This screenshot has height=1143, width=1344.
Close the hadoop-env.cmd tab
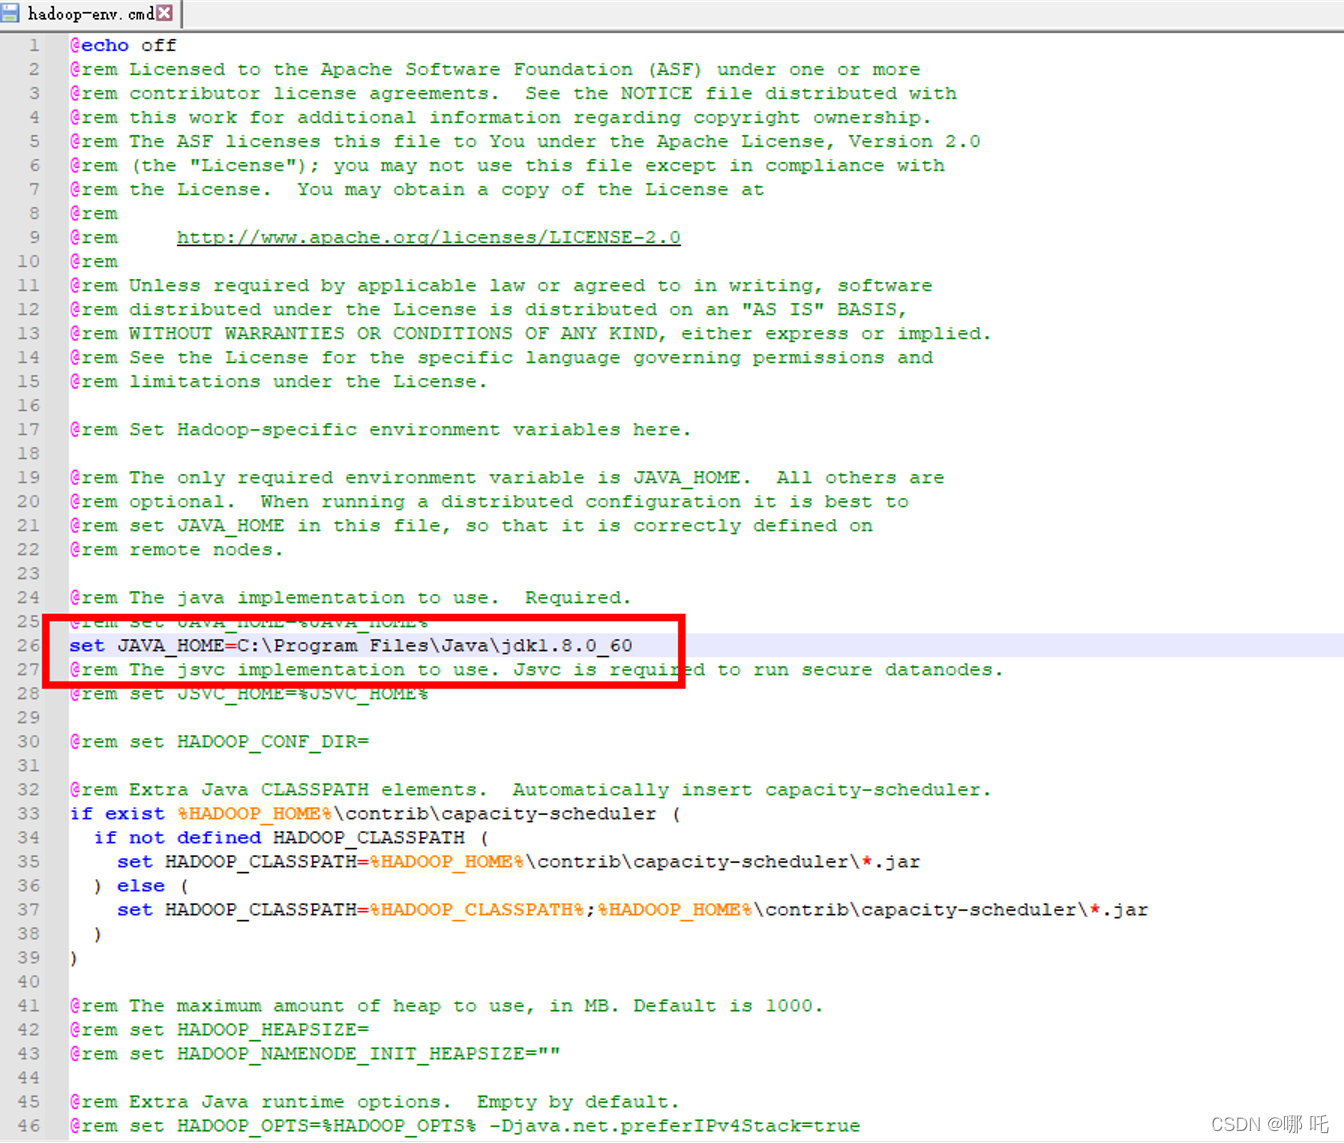click(x=165, y=13)
